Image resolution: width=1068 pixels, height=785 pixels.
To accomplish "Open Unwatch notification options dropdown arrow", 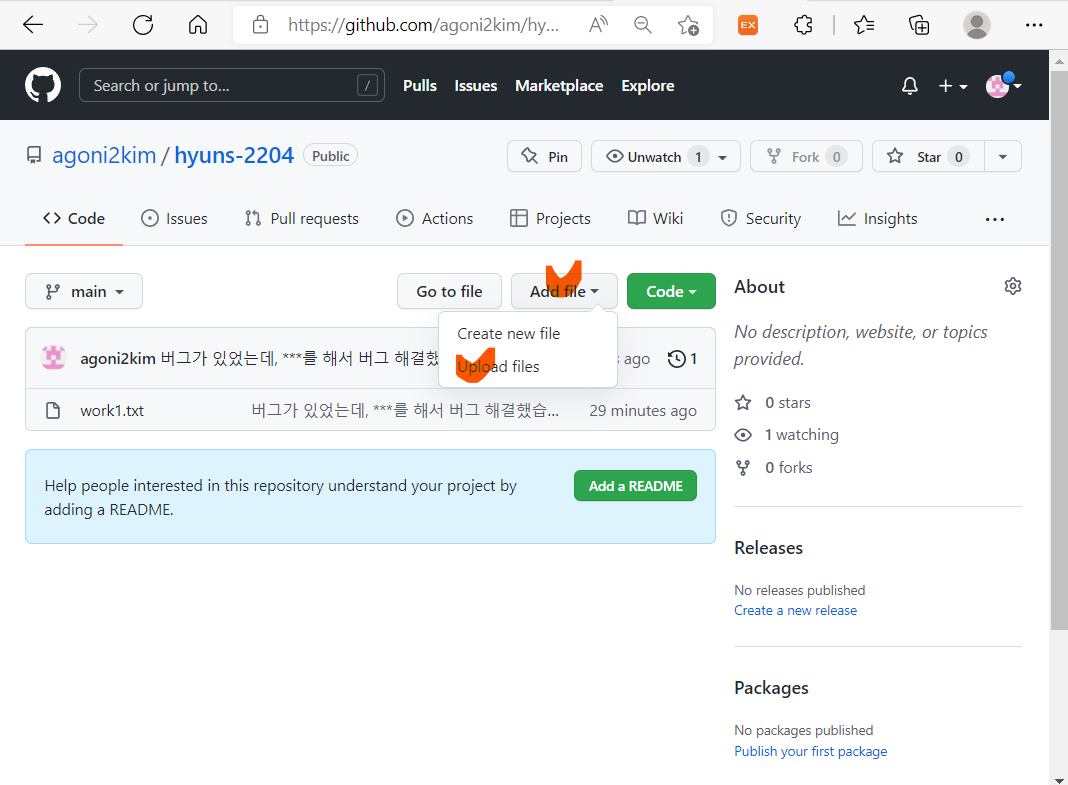I will coord(723,157).
